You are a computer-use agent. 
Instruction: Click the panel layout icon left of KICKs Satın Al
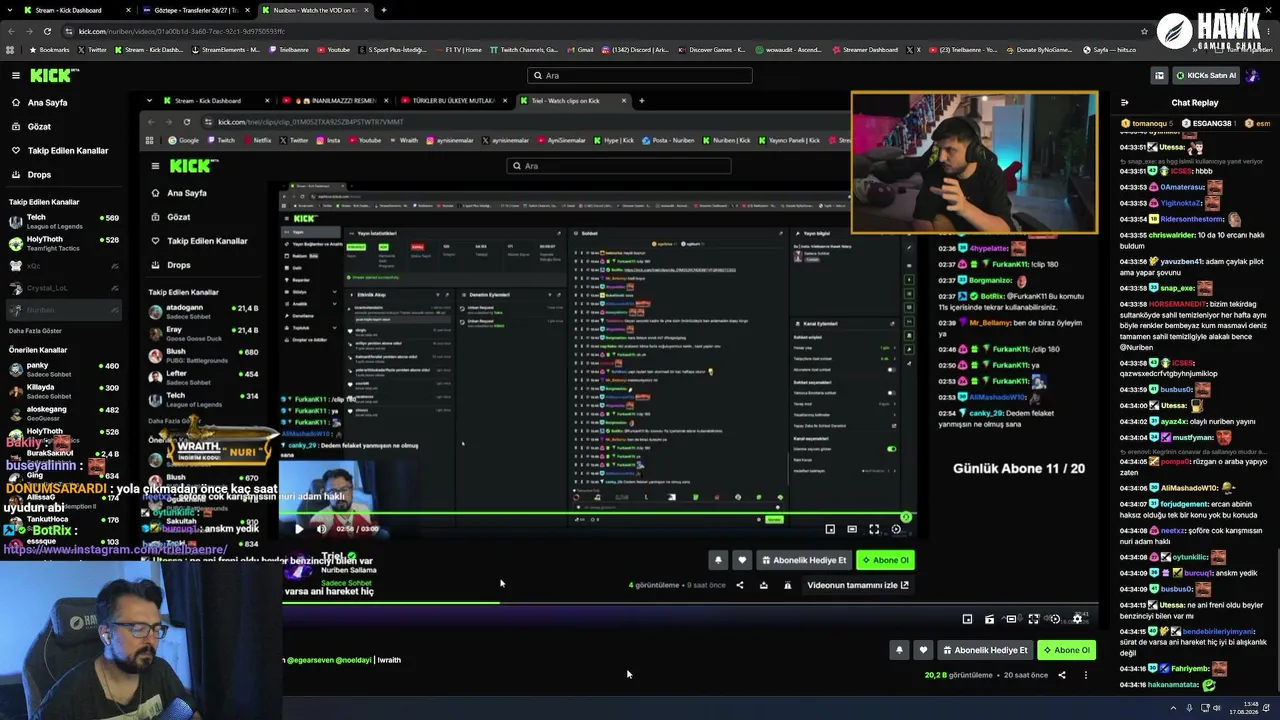point(1159,75)
